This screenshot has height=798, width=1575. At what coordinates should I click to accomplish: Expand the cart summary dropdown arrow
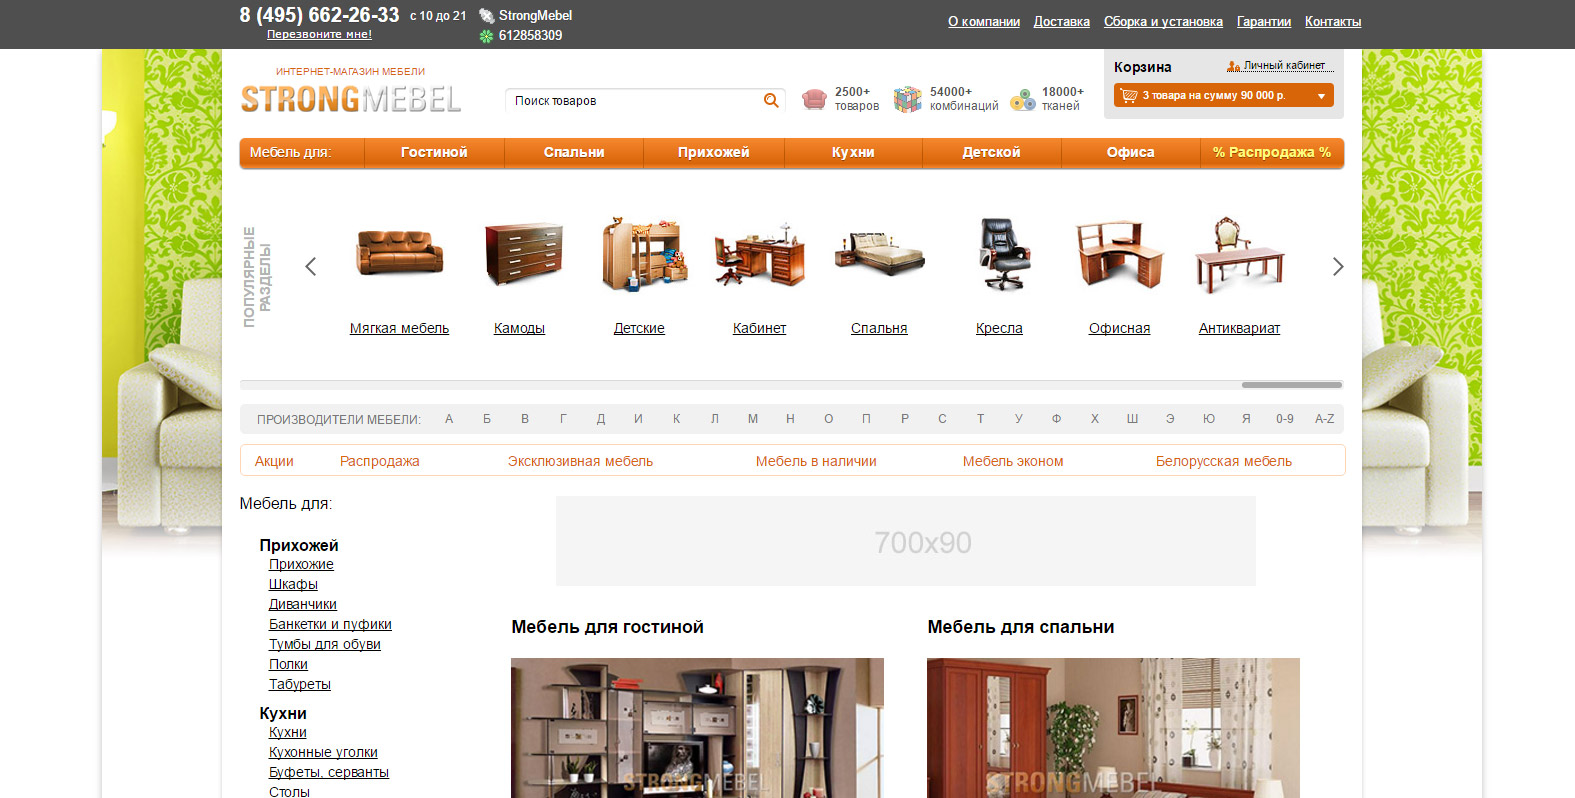coord(1320,96)
